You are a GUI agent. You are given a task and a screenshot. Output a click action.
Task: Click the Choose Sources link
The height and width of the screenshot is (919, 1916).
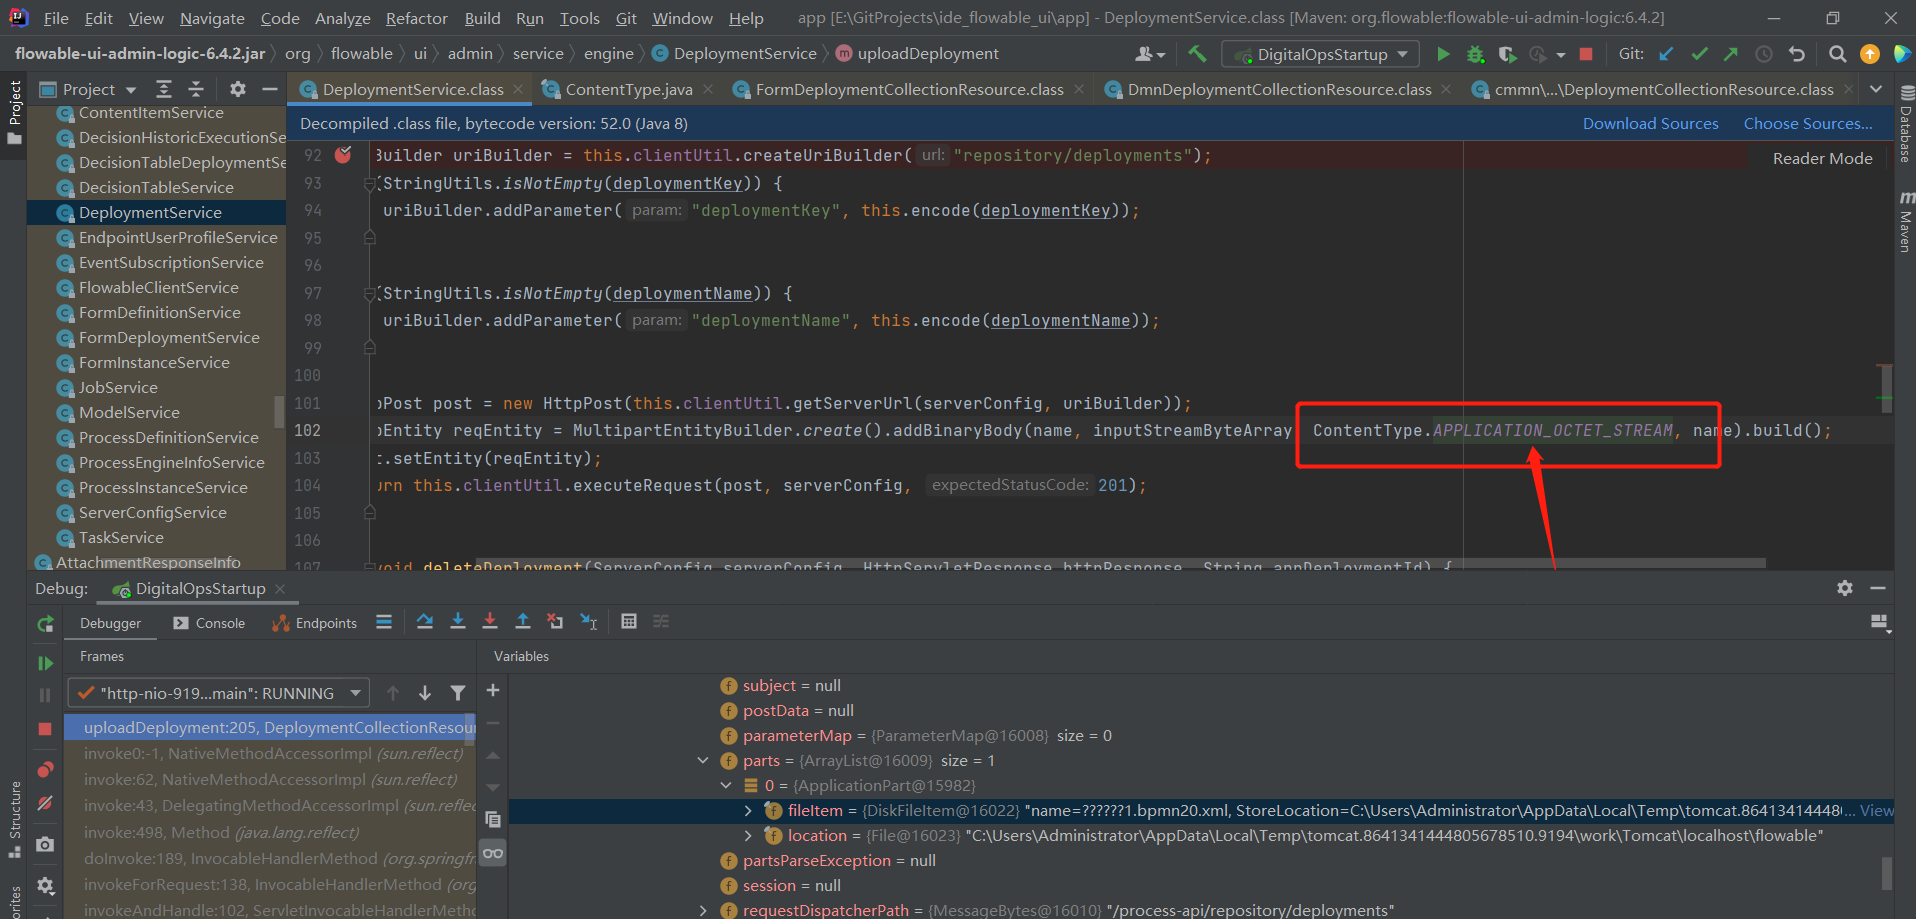click(x=1808, y=123)
